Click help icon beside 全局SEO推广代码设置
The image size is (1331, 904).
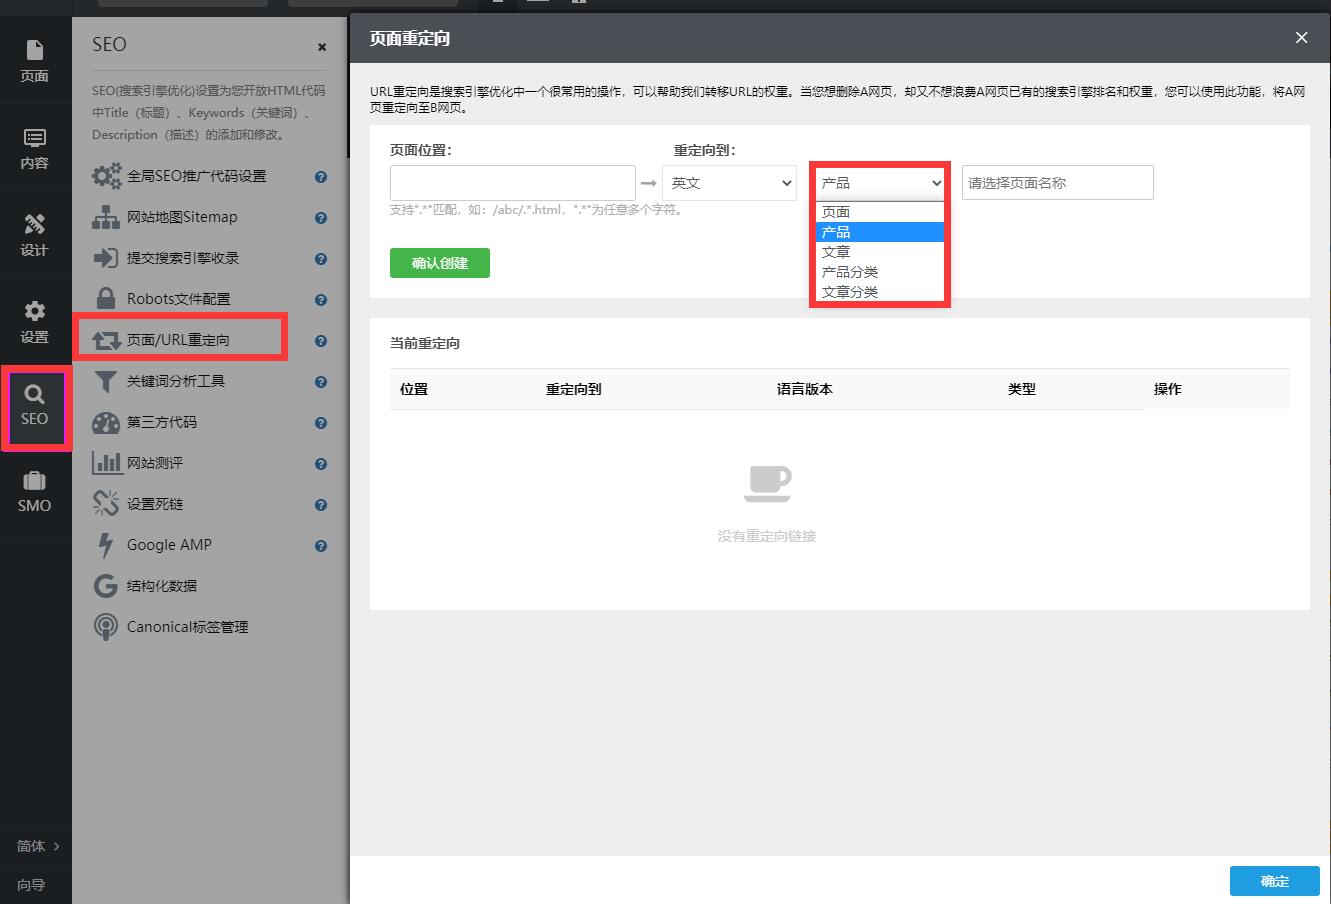321,177
